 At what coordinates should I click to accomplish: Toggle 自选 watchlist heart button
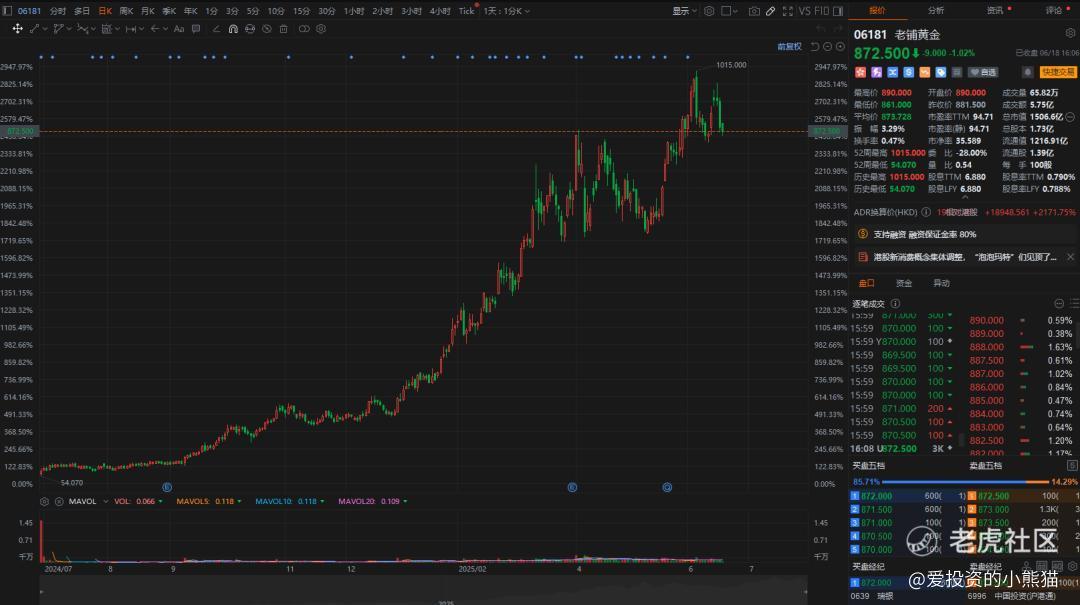pos(984,72)
